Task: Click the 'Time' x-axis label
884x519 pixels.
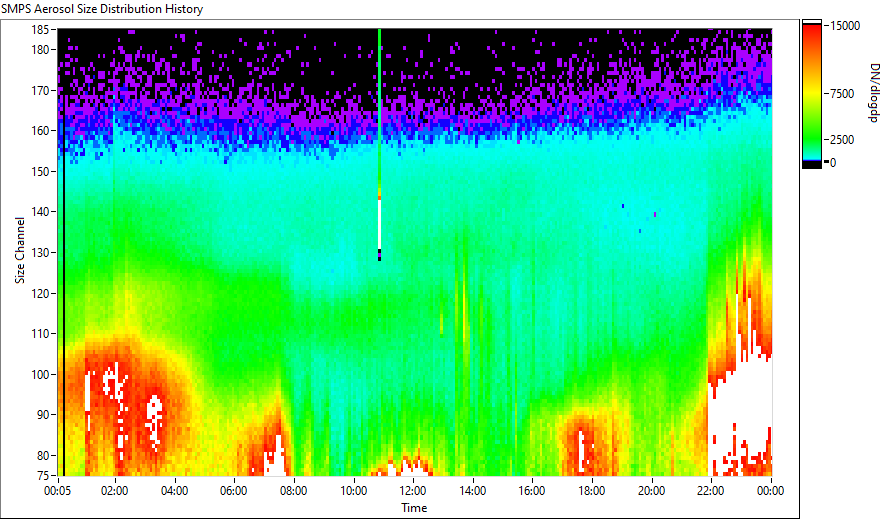Action: [x=414, y=508]
